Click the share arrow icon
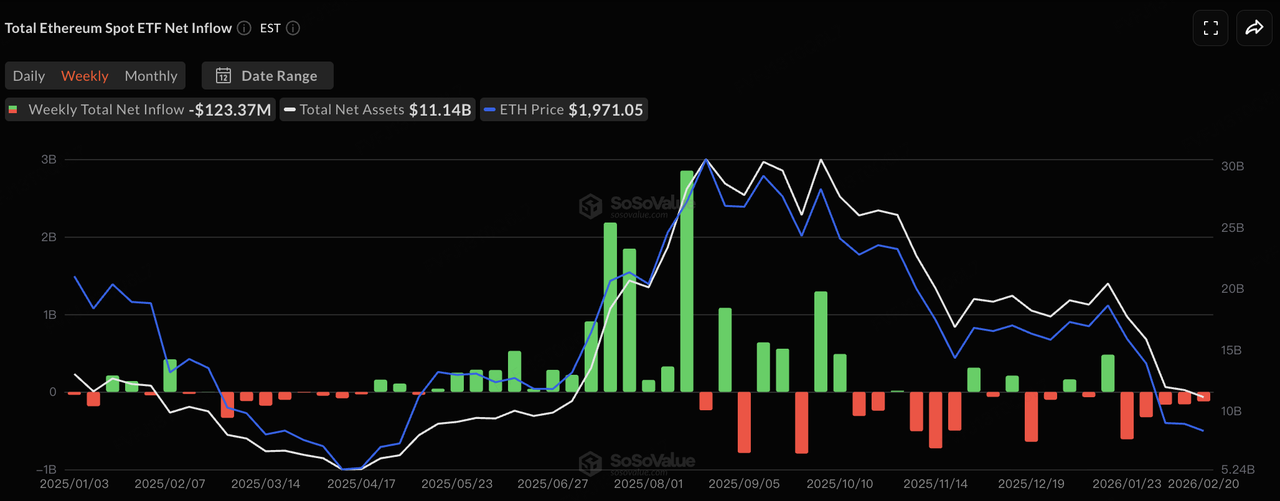Screen dimensions: 1280x501 [1254, 28]
